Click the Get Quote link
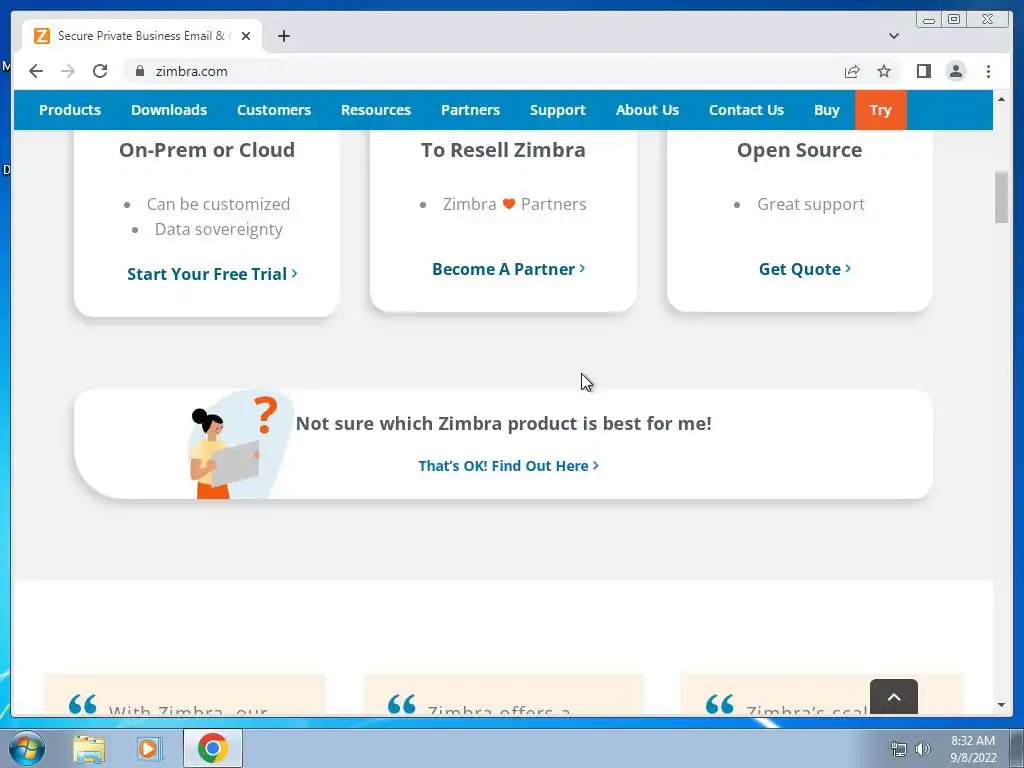Image resolution: width=1024 pixels, height=768 pixels. point(805,269)
